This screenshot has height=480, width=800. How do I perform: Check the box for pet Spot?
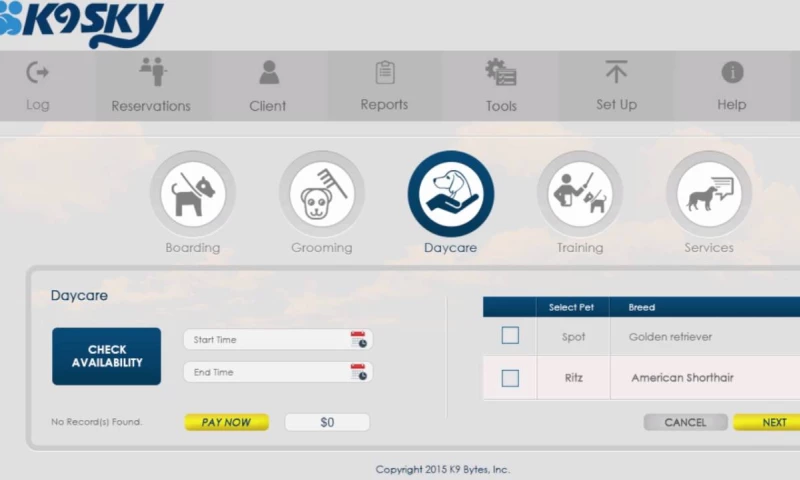(x=510, y=336)
